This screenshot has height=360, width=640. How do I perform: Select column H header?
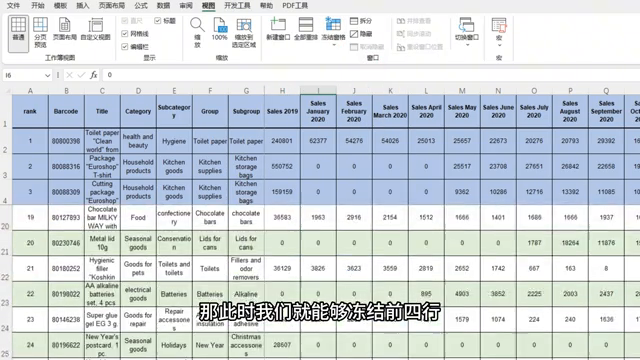(x=282, y=91)
